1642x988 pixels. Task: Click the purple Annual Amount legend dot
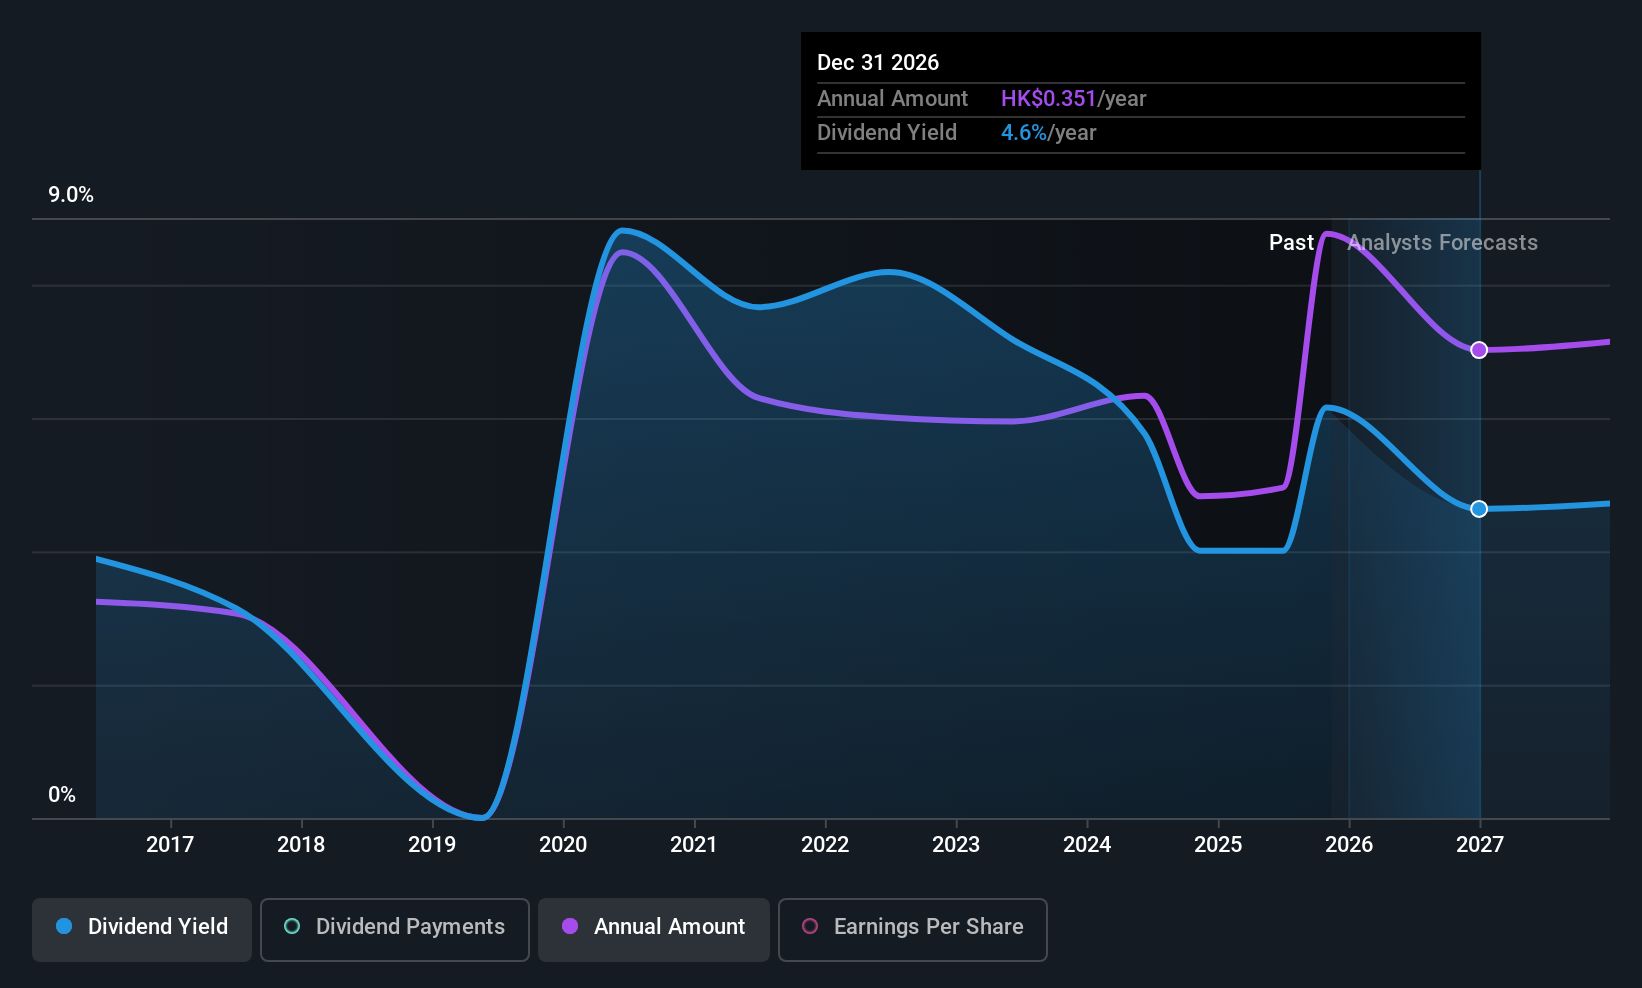[x=568, y=927]
